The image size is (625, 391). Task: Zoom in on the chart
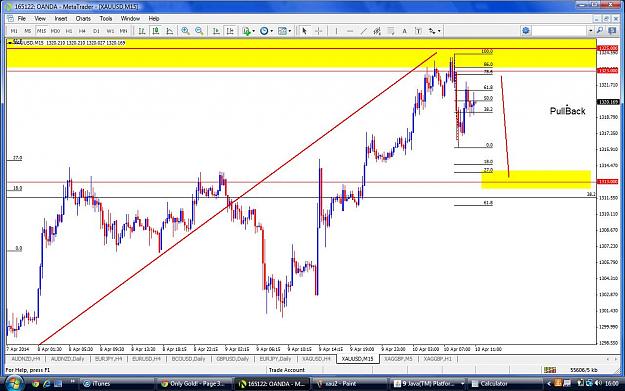point(185,31)
